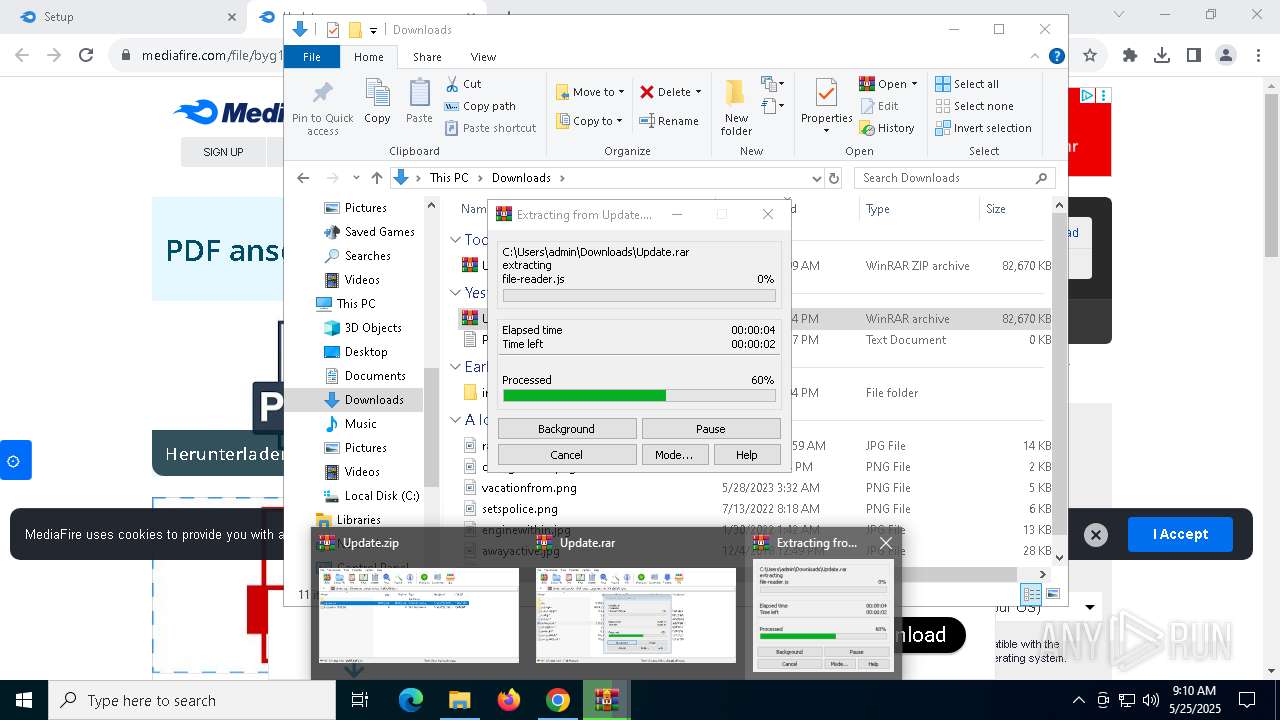
Task: Click the Explorer Back arrow
Action: coord(303,178)
